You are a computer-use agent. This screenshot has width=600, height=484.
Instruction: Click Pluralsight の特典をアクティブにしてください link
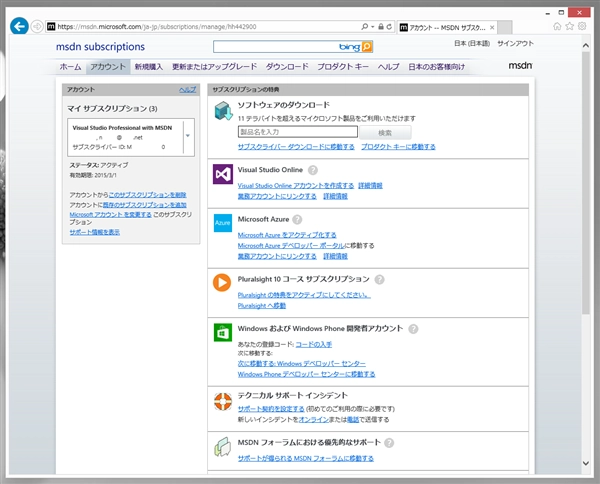tap(304, 295)
